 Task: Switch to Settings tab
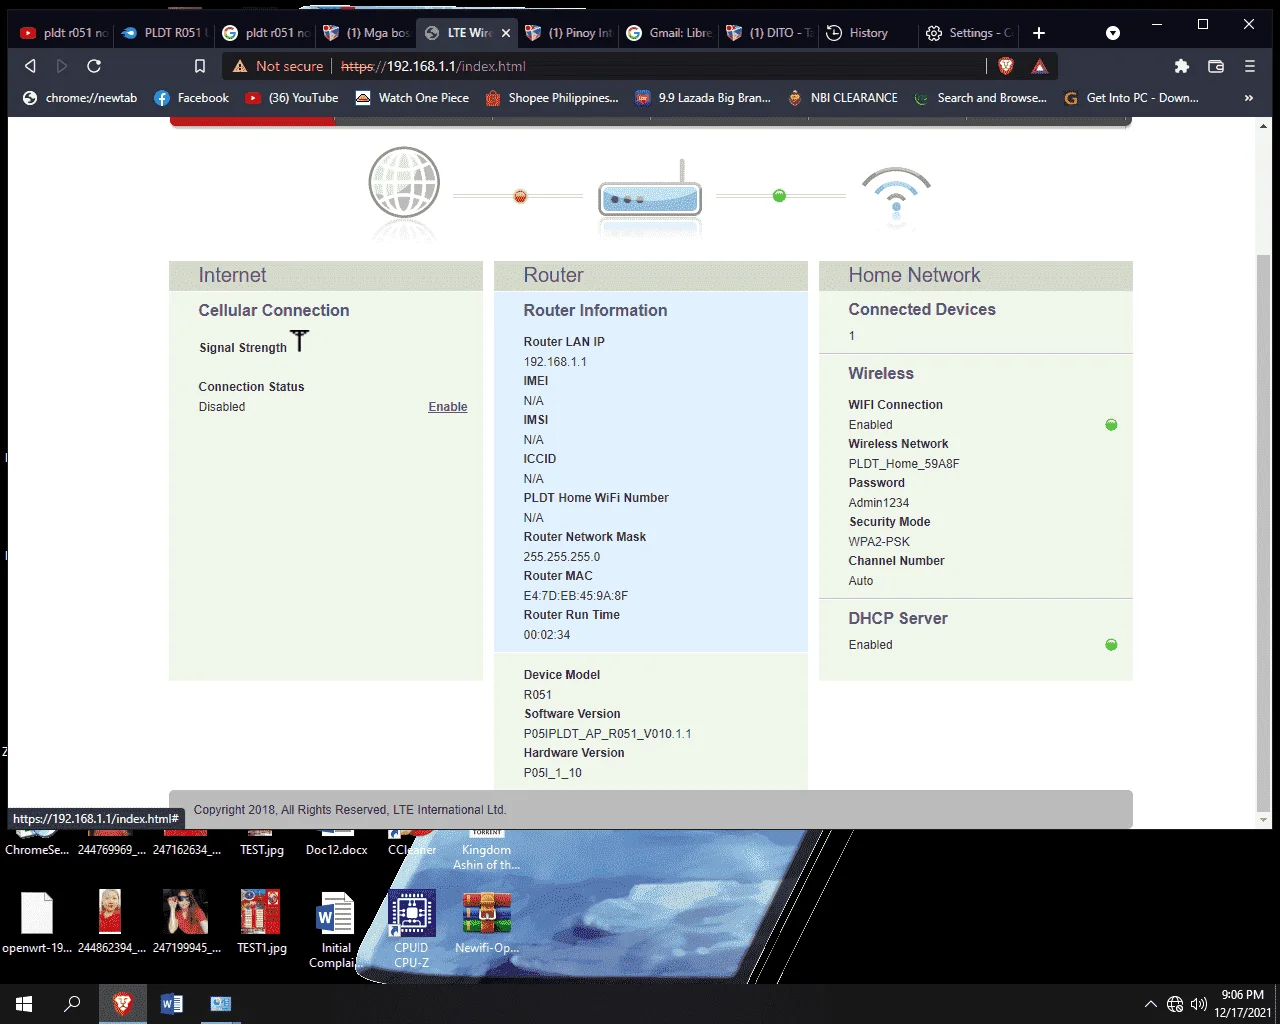tap(968, 33)
